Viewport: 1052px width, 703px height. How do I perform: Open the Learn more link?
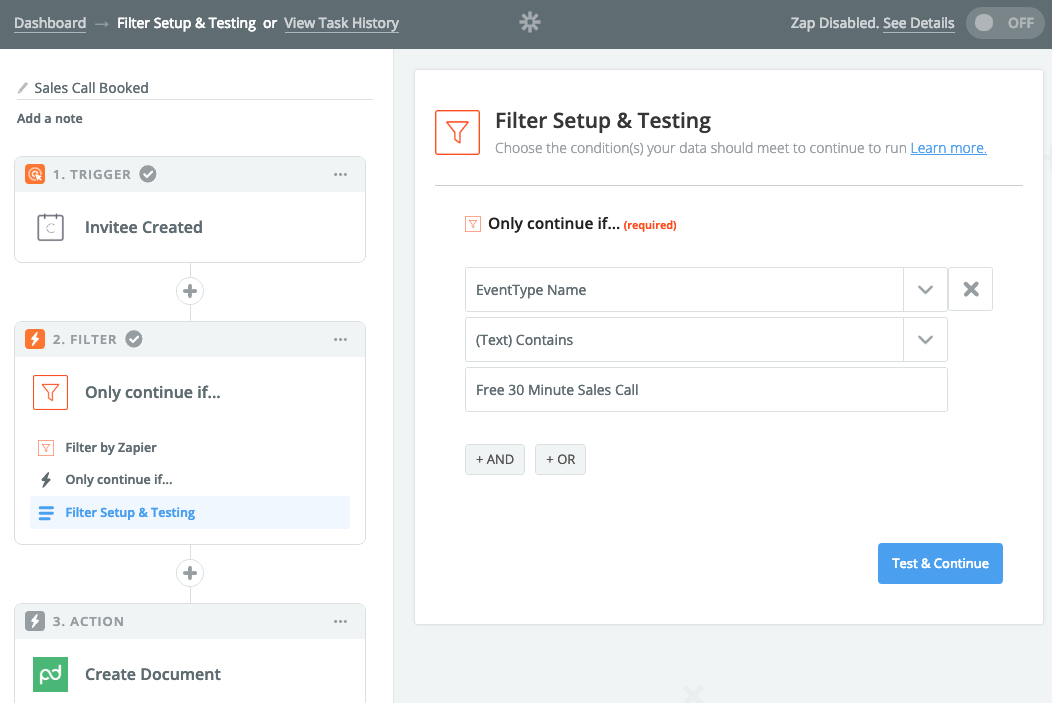pyautogui.click(x=948, y=148)
